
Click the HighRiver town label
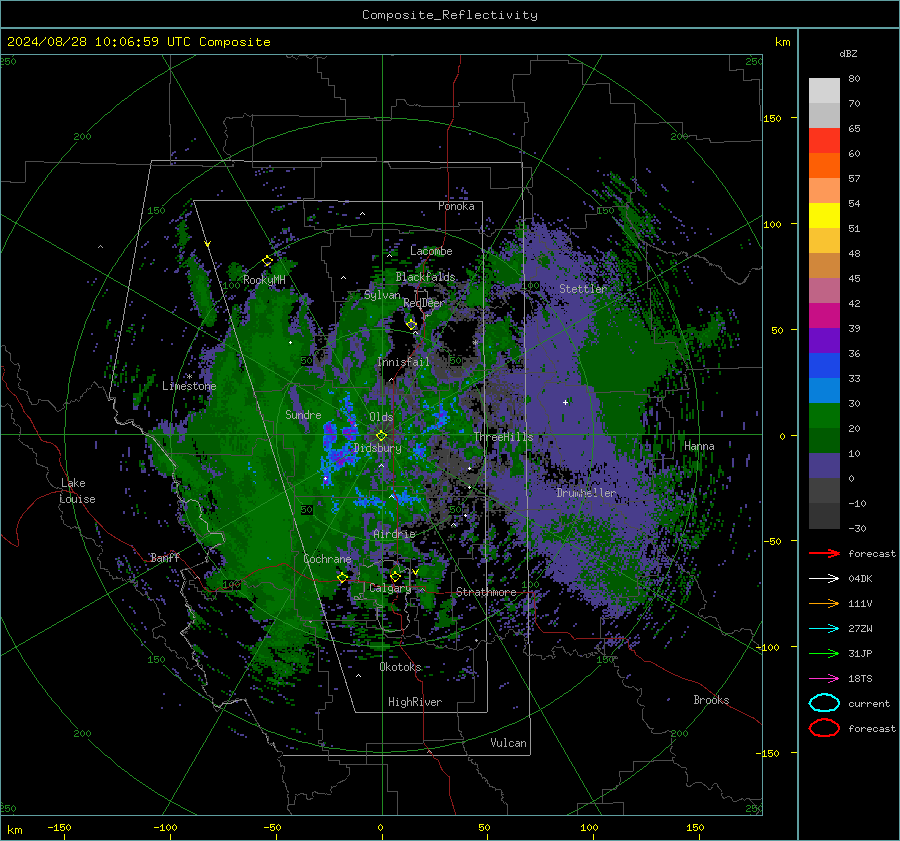point(415,702)
